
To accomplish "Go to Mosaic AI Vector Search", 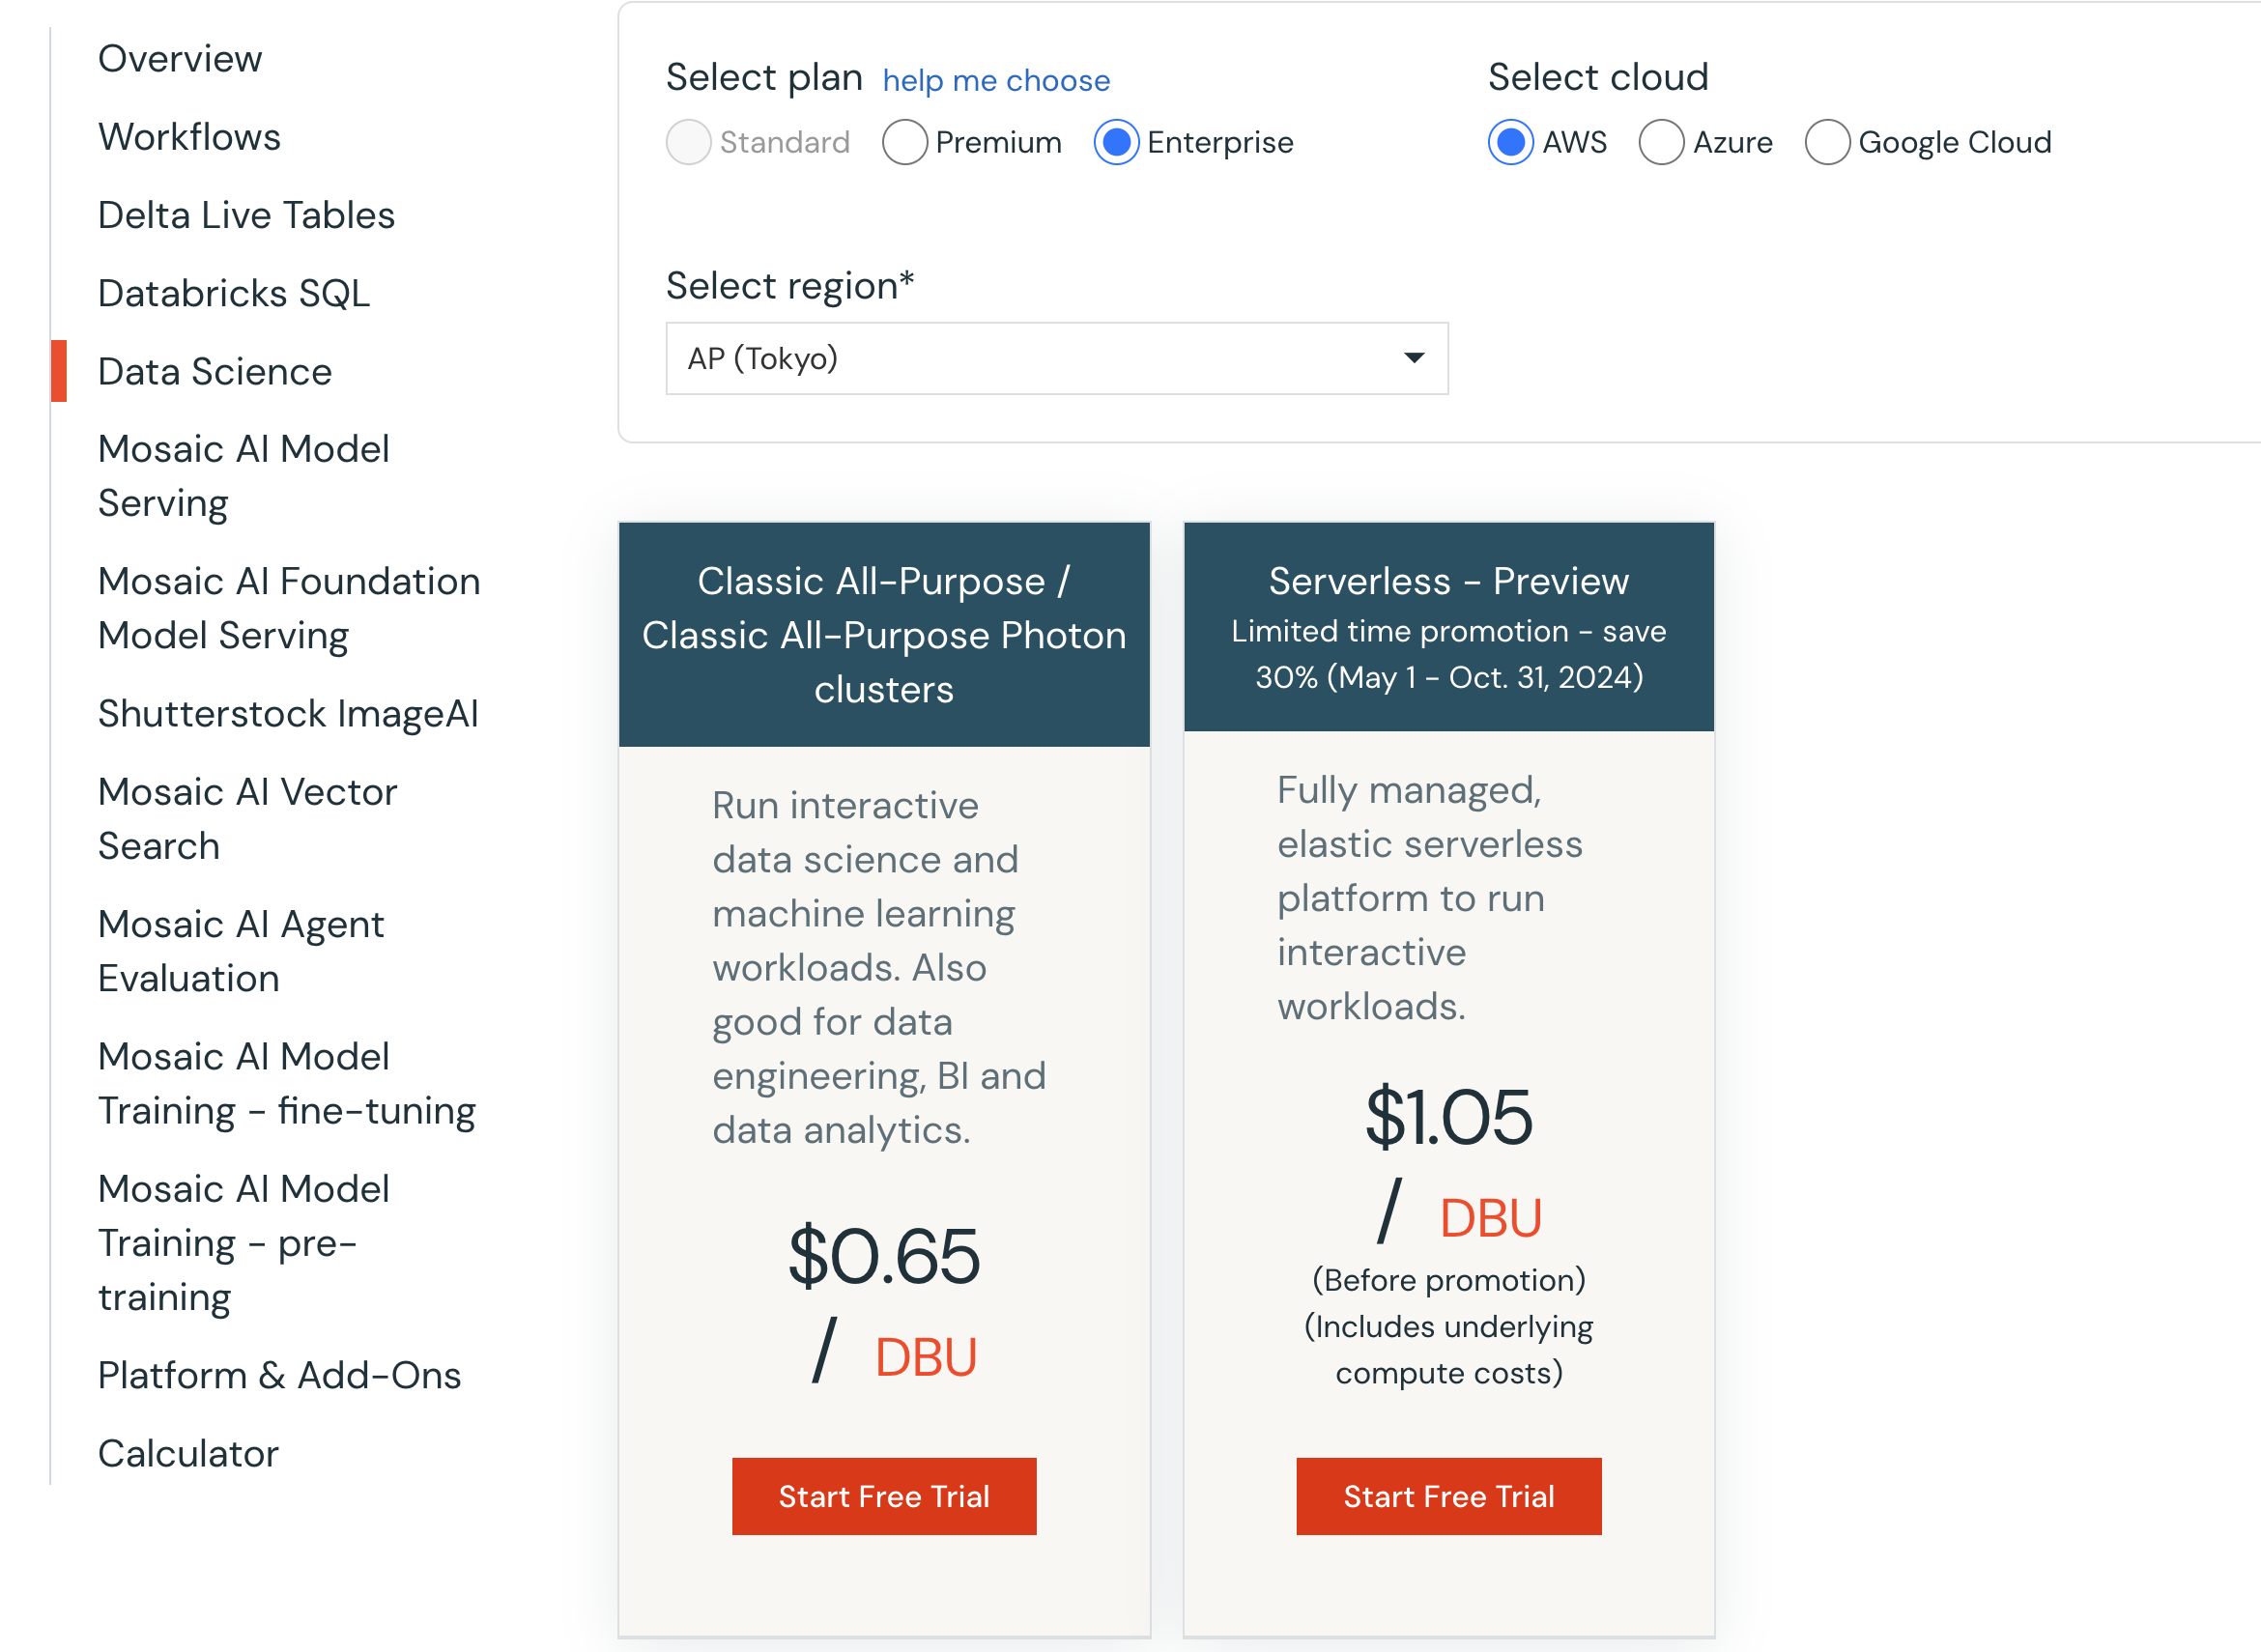I will coord(247,819).
